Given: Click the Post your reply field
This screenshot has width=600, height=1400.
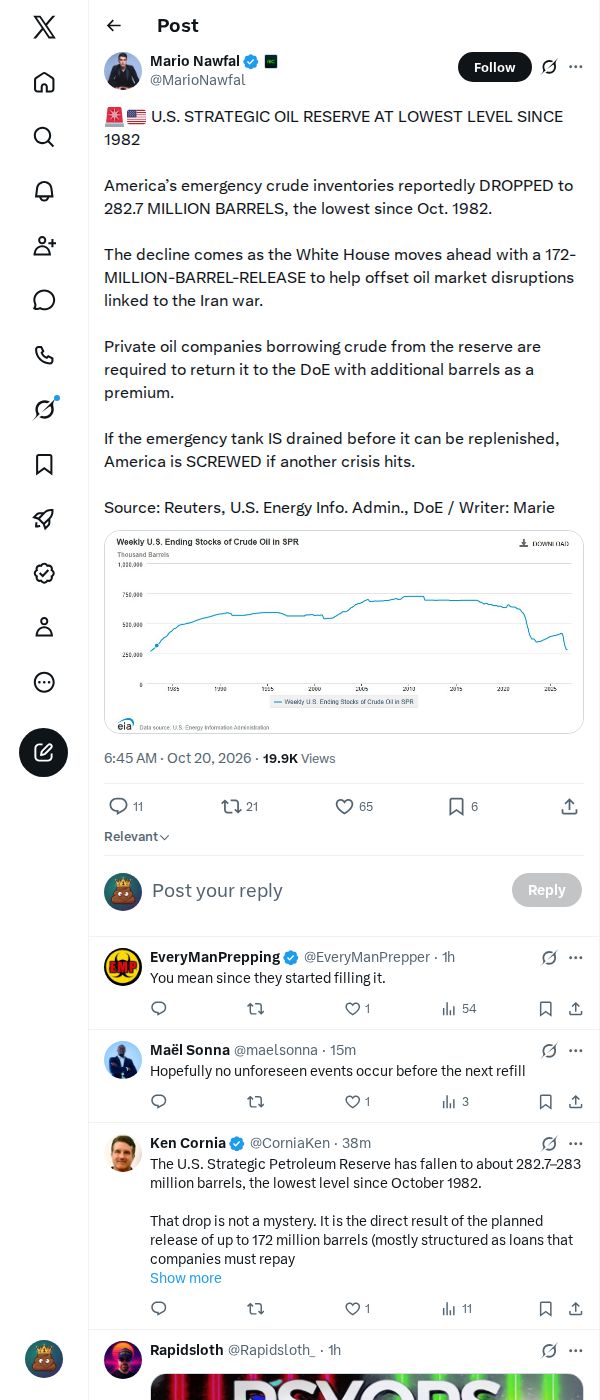Looking at the screenshot, I should (326, 890).
